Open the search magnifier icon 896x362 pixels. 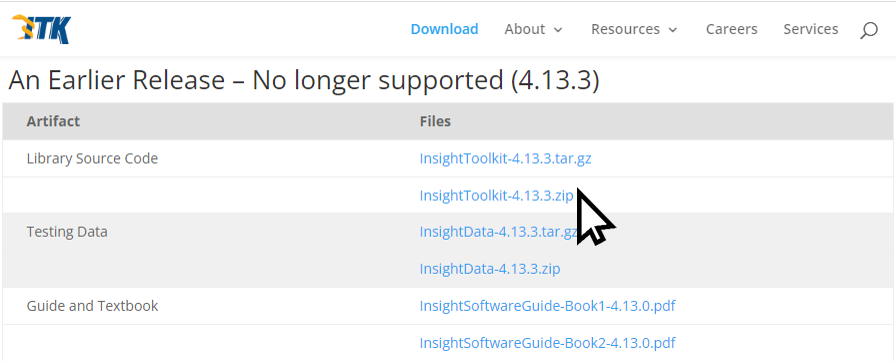tap(869, 30)
